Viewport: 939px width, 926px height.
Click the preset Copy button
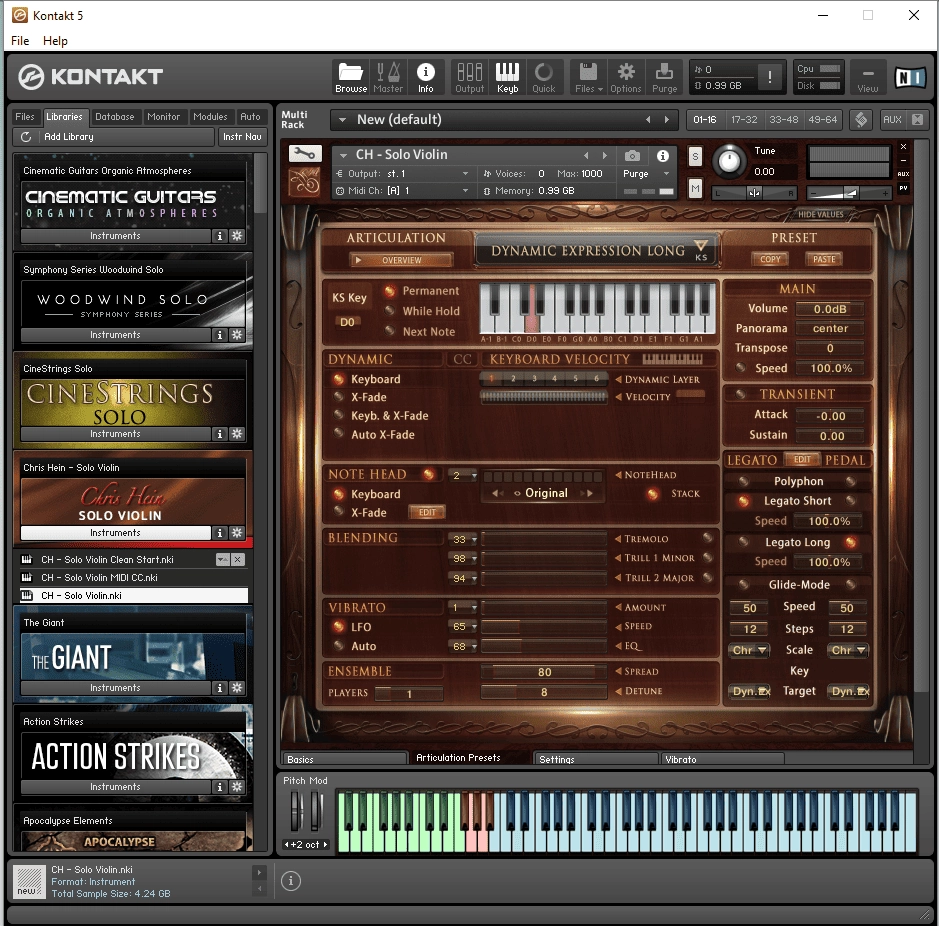tap(770, 259)
